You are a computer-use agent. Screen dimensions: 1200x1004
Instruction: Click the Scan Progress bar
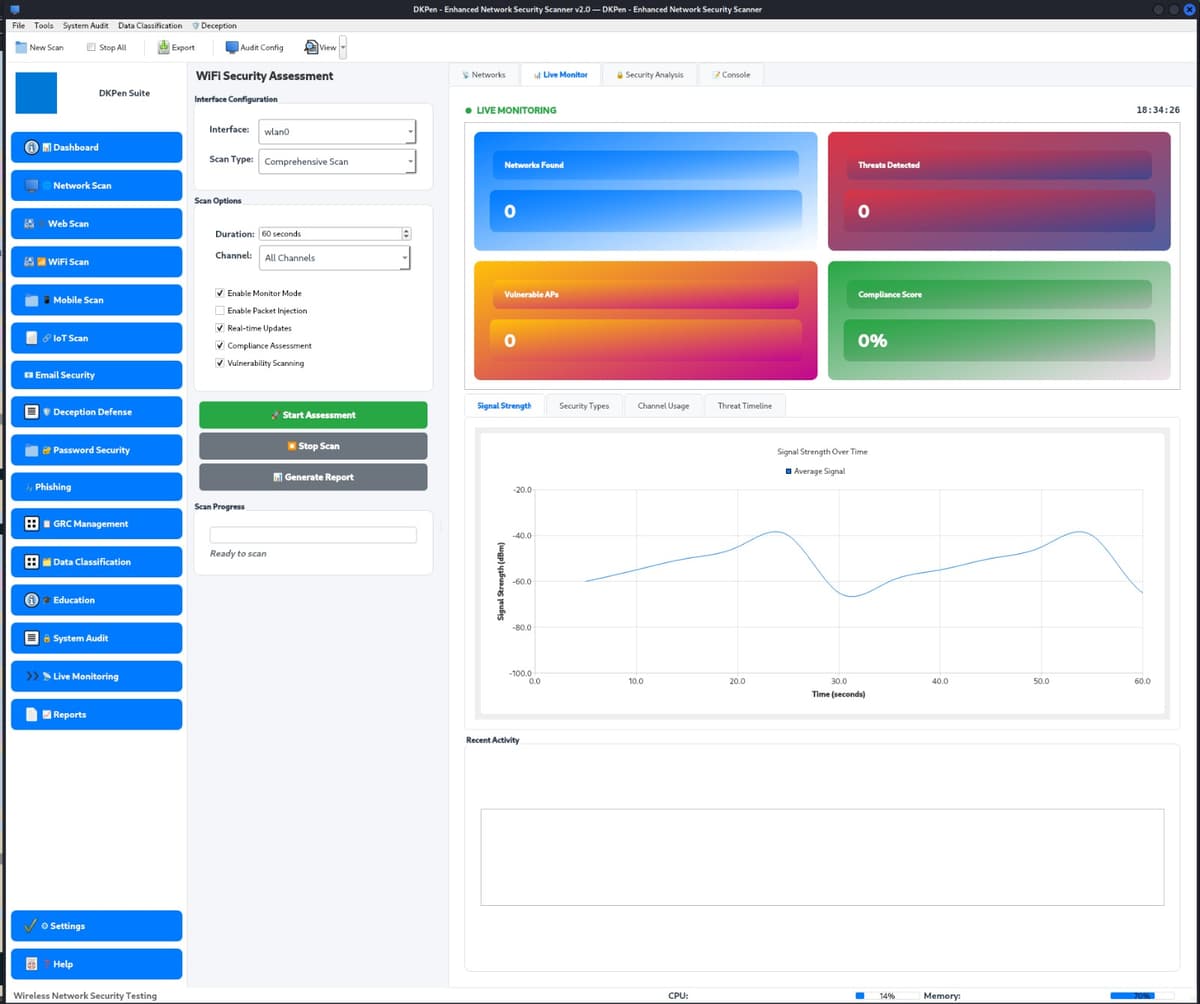pos(313,534)
